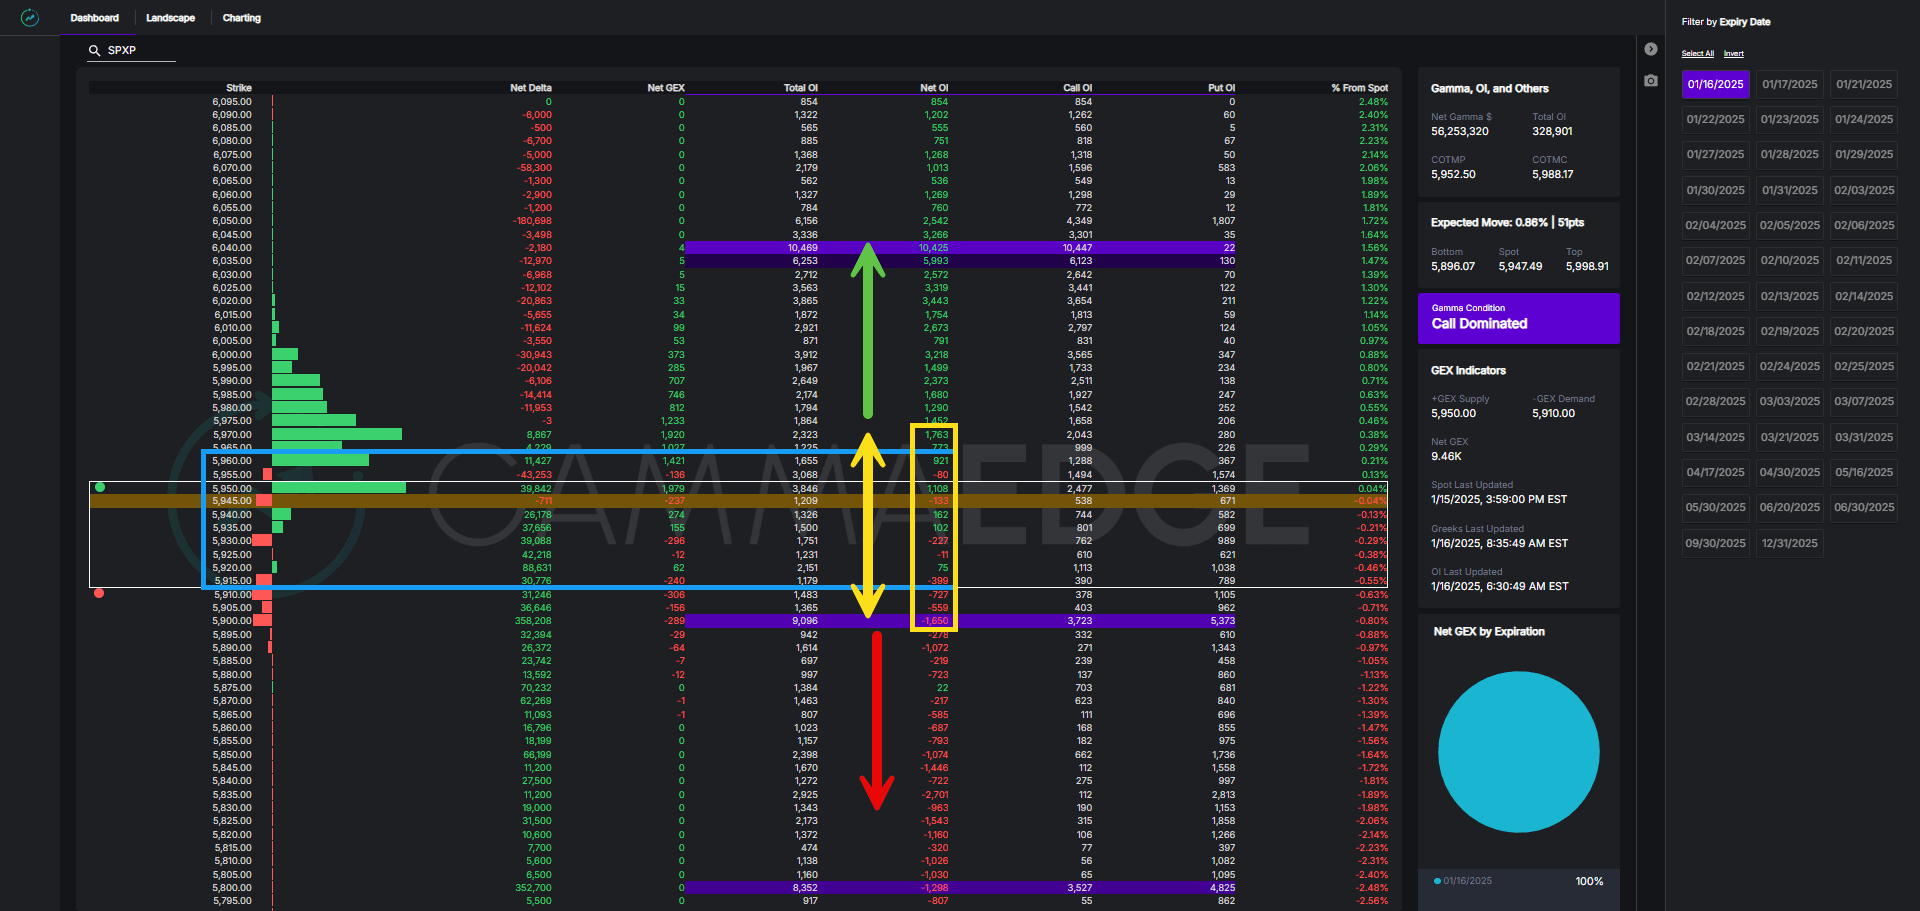This screenshot has height=911, width=1920.
Task: Click the expected move Top value 5,998.91
Action: pyautogui.click(x=1587, y=267)
